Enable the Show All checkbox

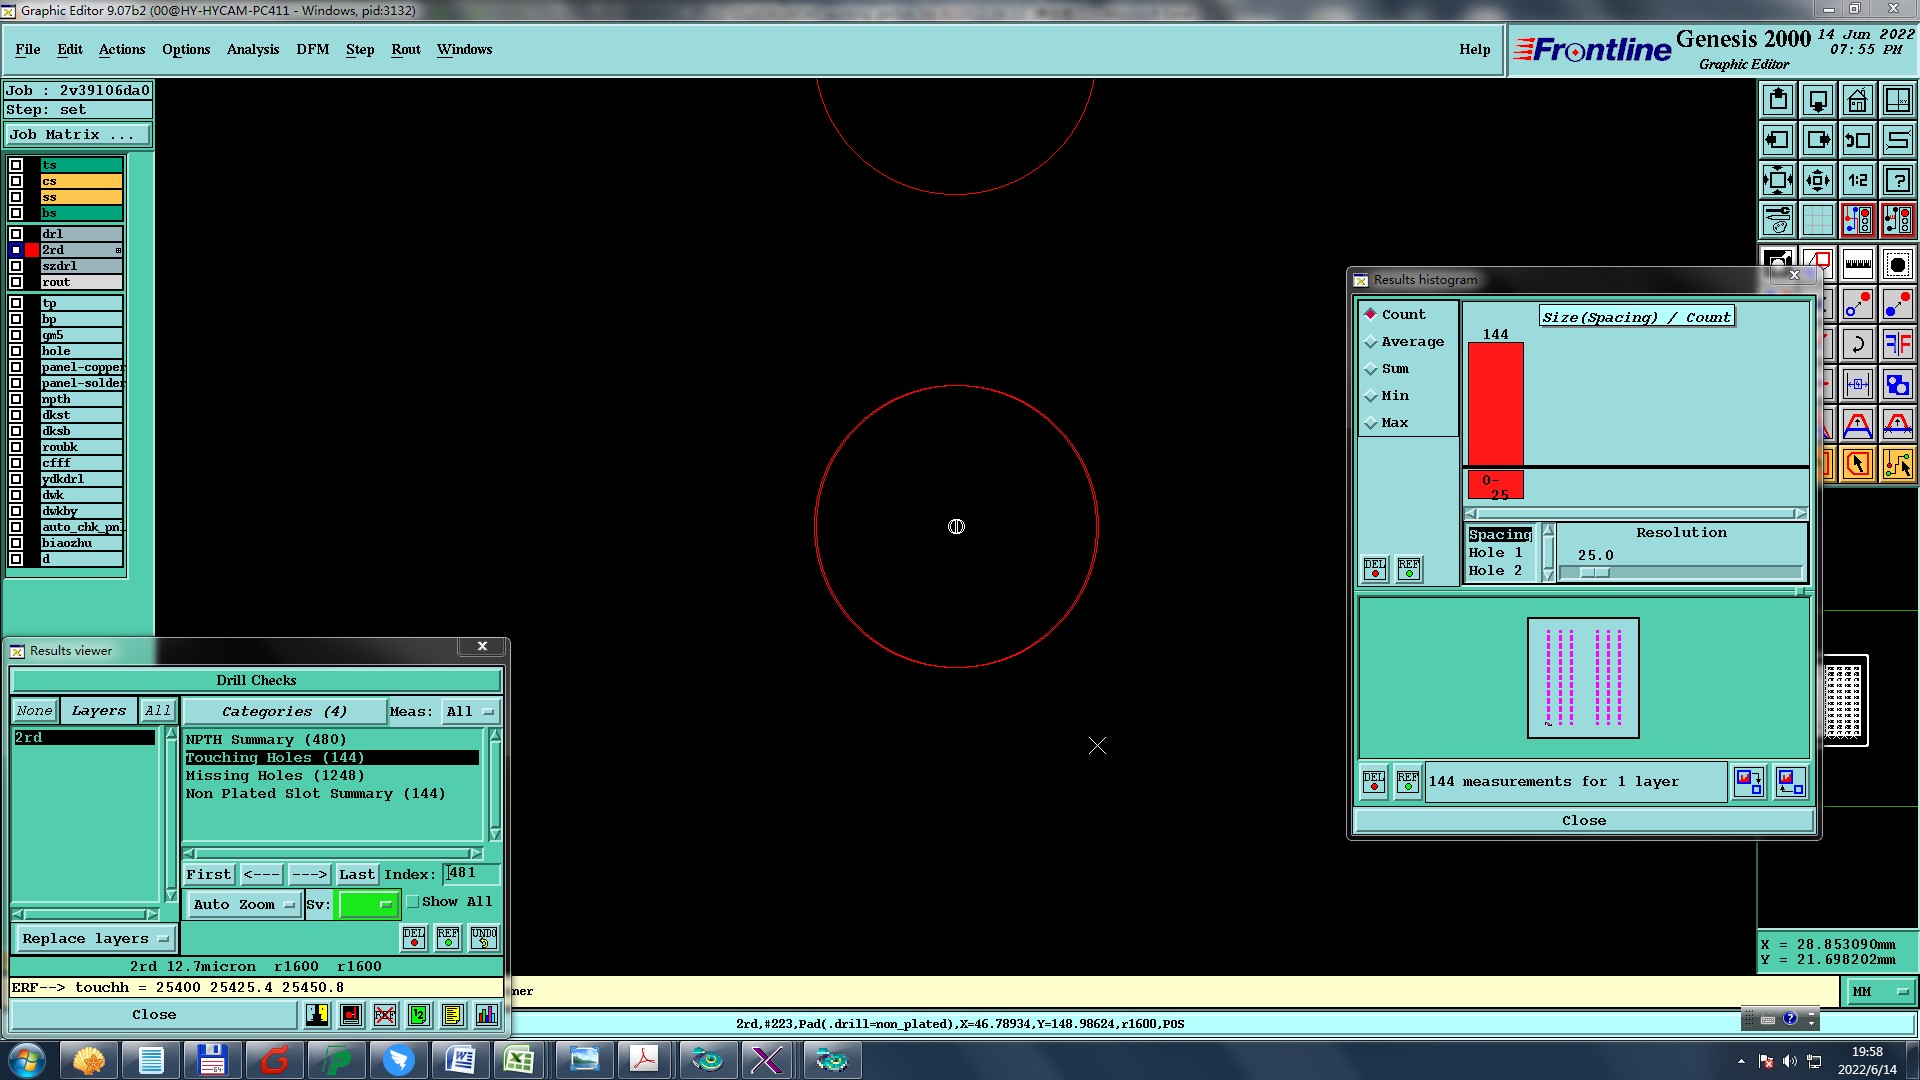pos(413,902)
